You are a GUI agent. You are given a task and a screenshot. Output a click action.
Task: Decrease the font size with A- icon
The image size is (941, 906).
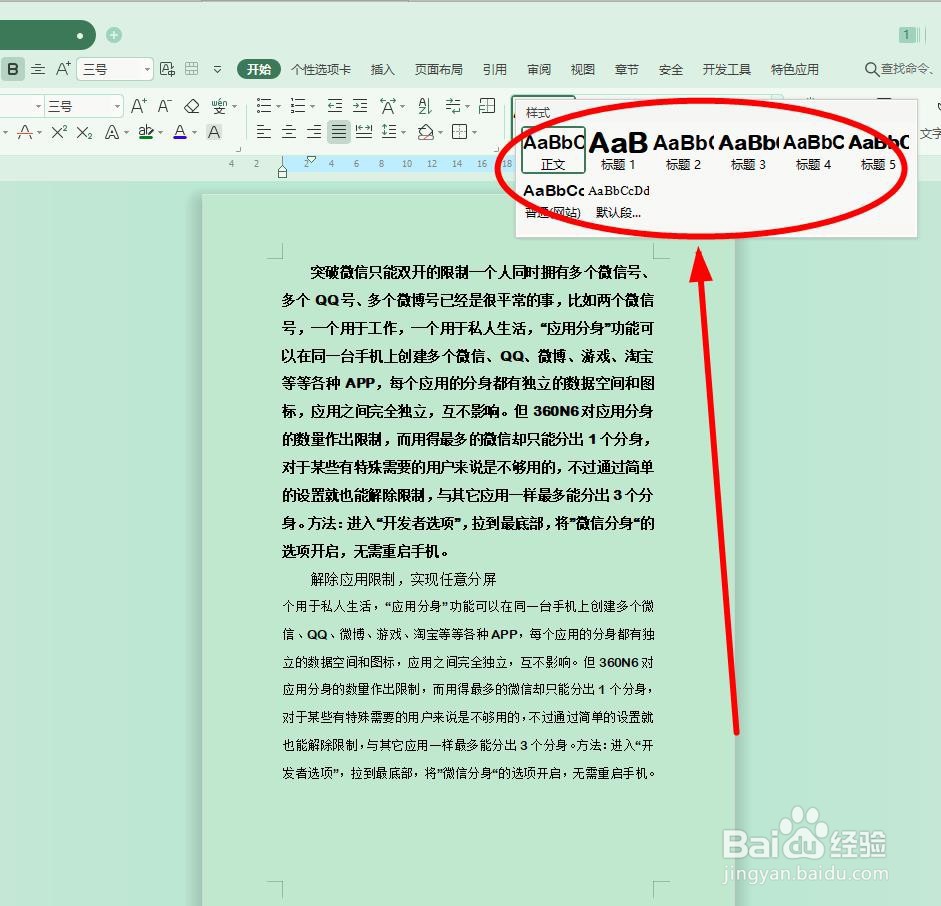pyautogui.click(x=163, y=106)
